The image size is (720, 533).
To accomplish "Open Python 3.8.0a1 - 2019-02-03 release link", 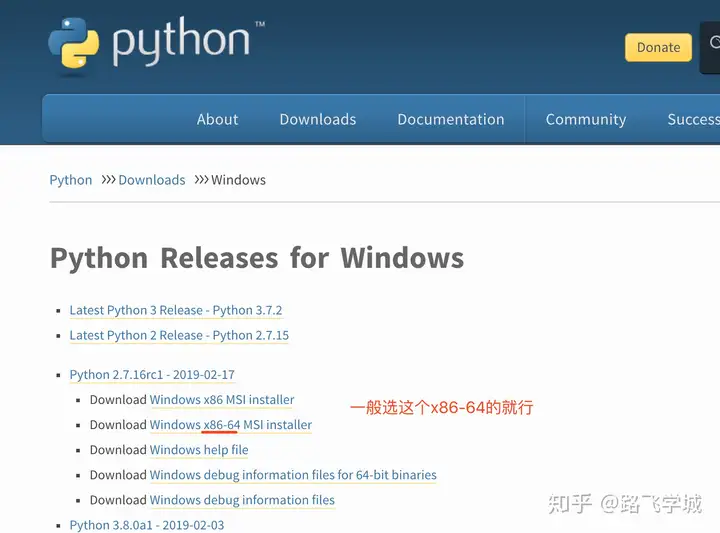I will pos(147,525).
